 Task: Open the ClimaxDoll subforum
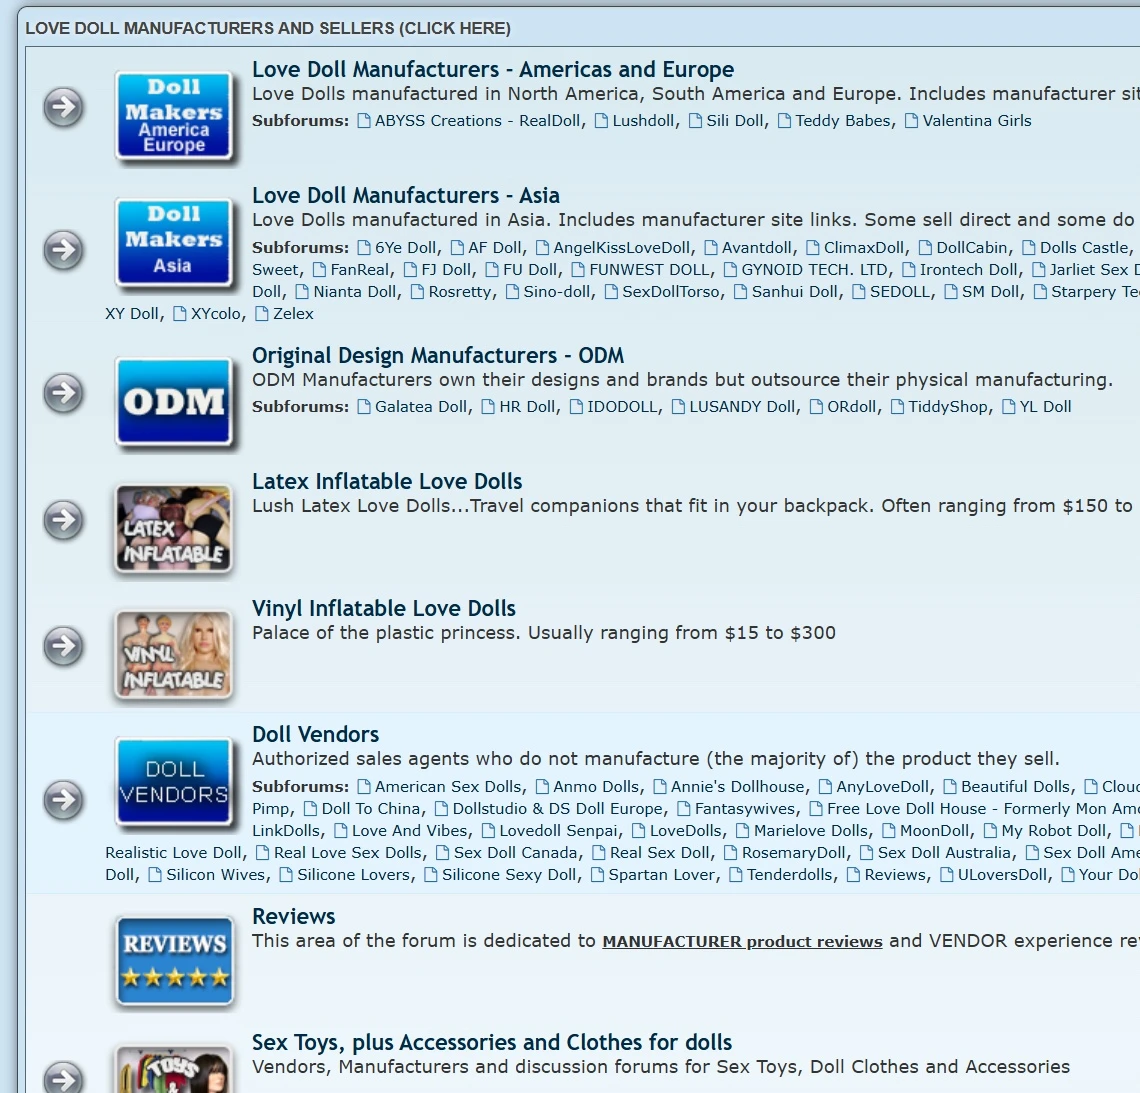click(x=864, y=248)
